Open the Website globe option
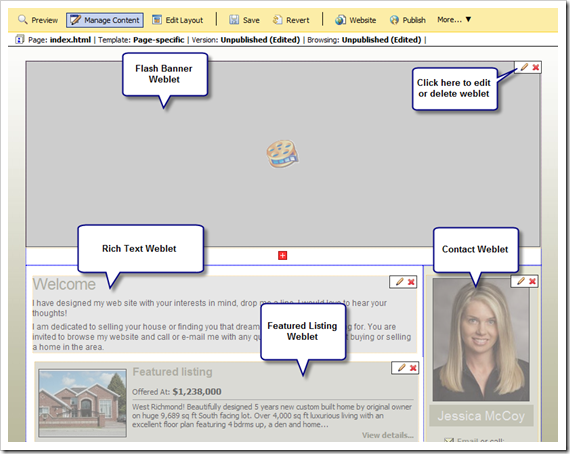This screenshot has width=570, height=454. tap(356, 20)
